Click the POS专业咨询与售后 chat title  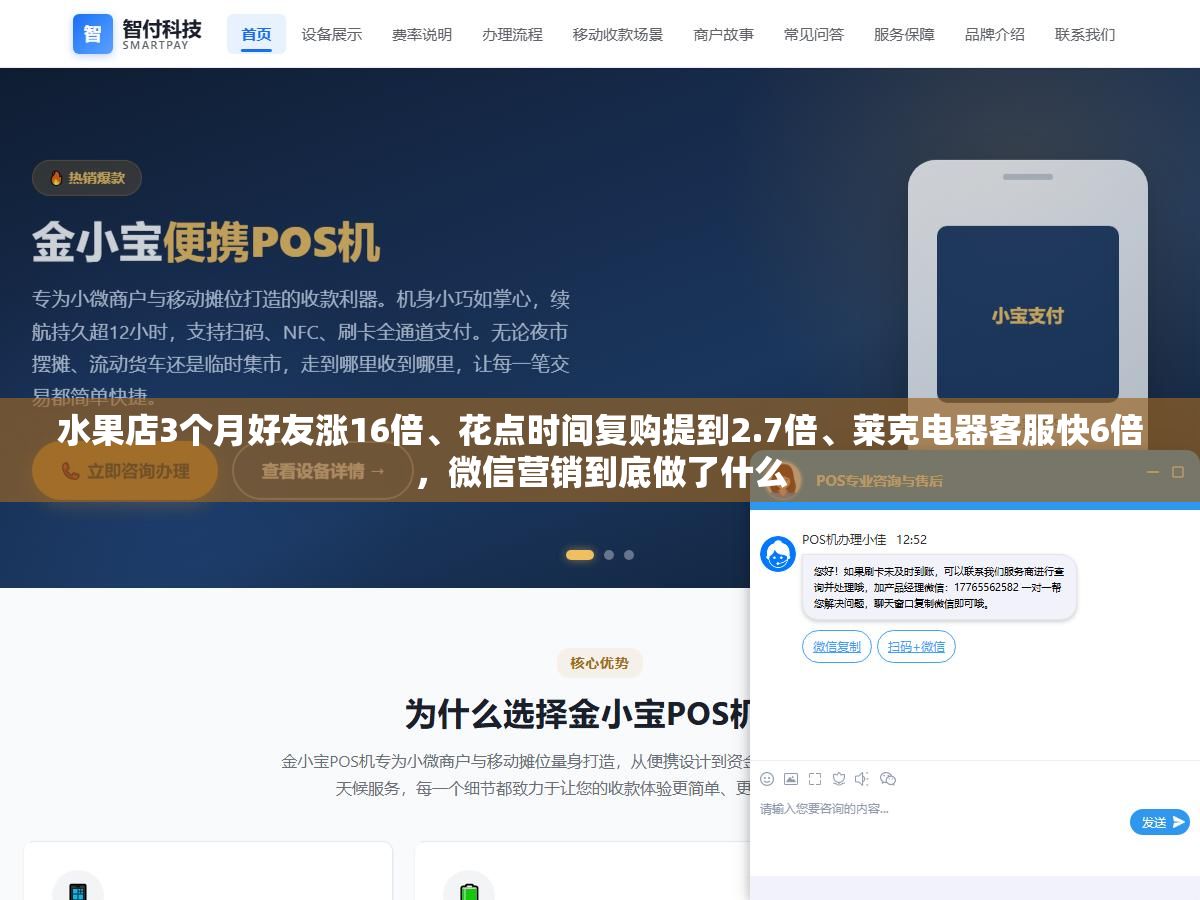pyautogui.click(x=879, y=480)
